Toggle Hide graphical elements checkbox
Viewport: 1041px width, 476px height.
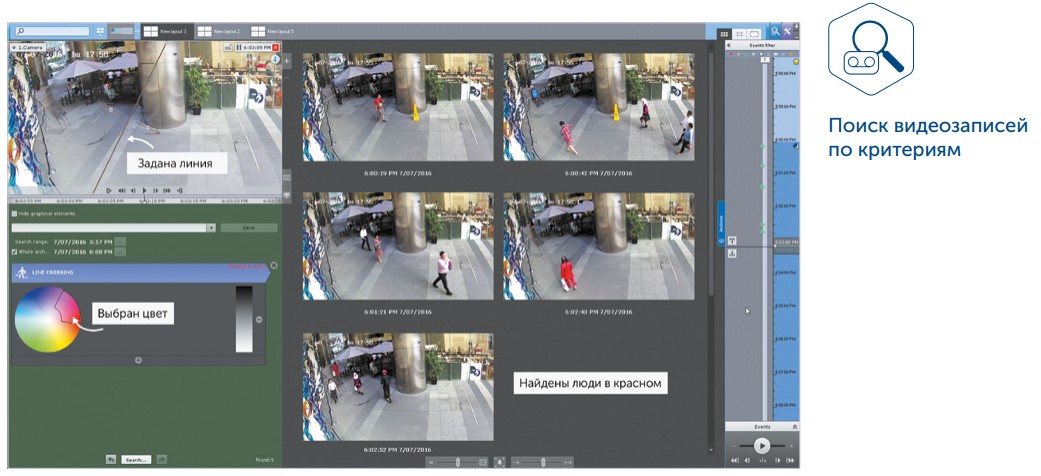(x=15, y=214)
